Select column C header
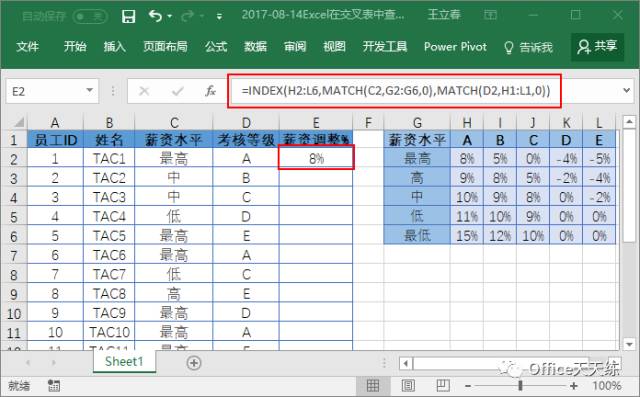The image size is (640, 397). pyautogui.click(x=174, y=122)
